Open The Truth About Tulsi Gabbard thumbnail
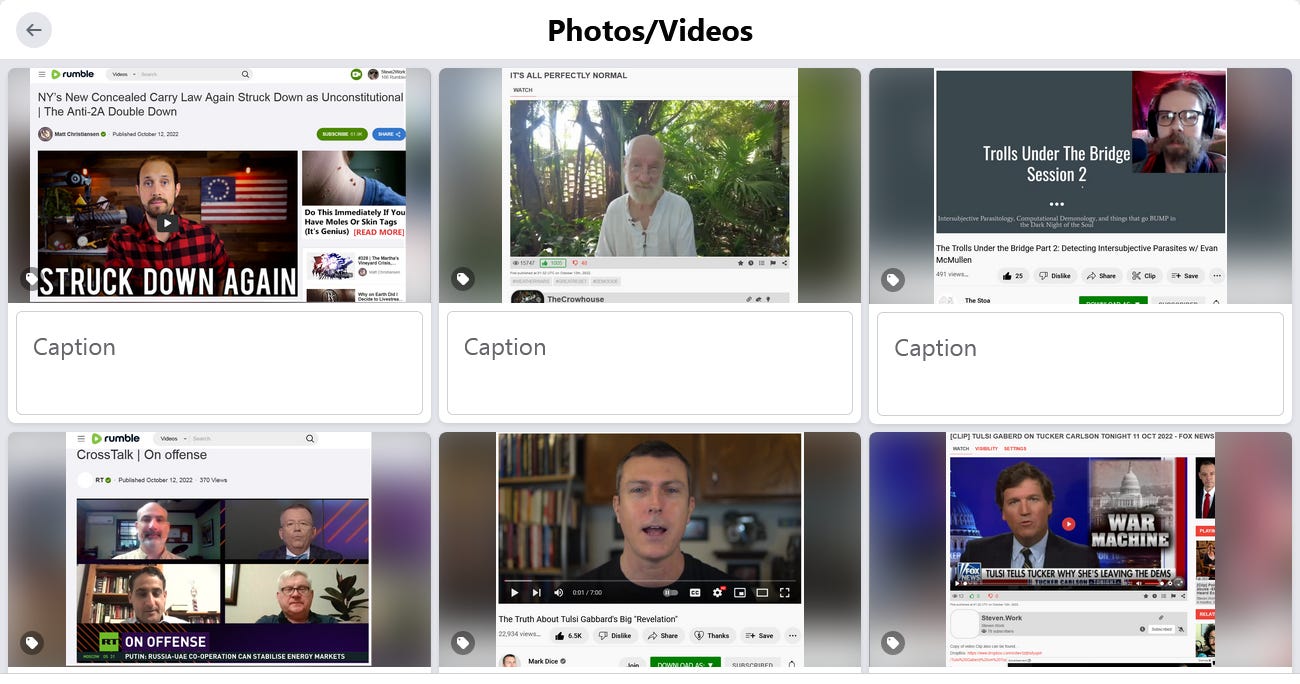 [650, 549]
